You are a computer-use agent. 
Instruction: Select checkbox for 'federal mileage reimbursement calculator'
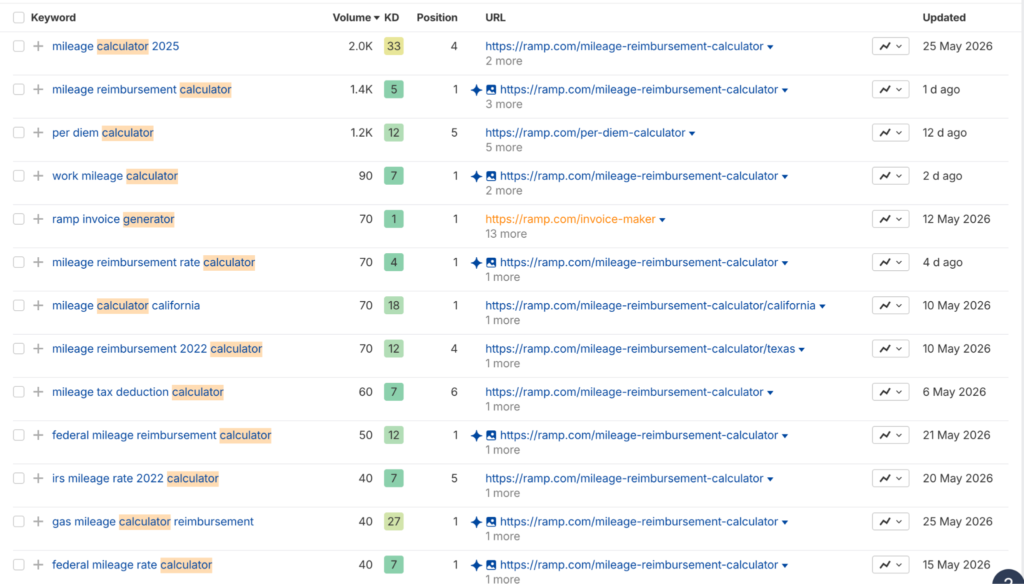tap(18, 435)
